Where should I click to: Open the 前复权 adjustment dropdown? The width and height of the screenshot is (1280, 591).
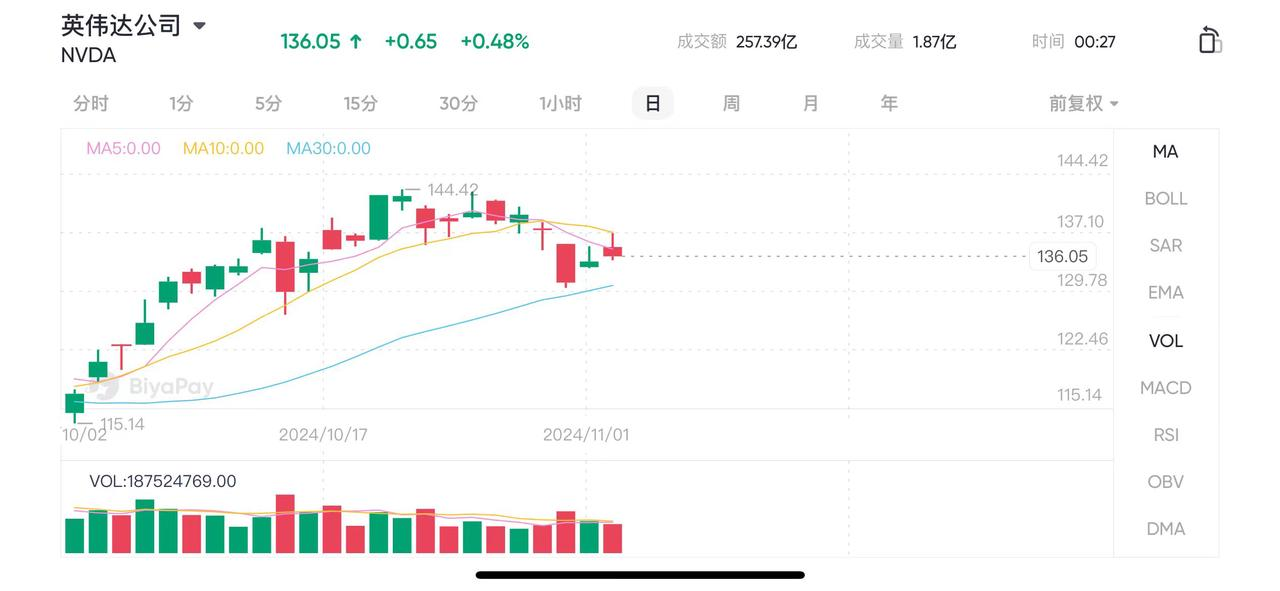(x=1083, y=103)
